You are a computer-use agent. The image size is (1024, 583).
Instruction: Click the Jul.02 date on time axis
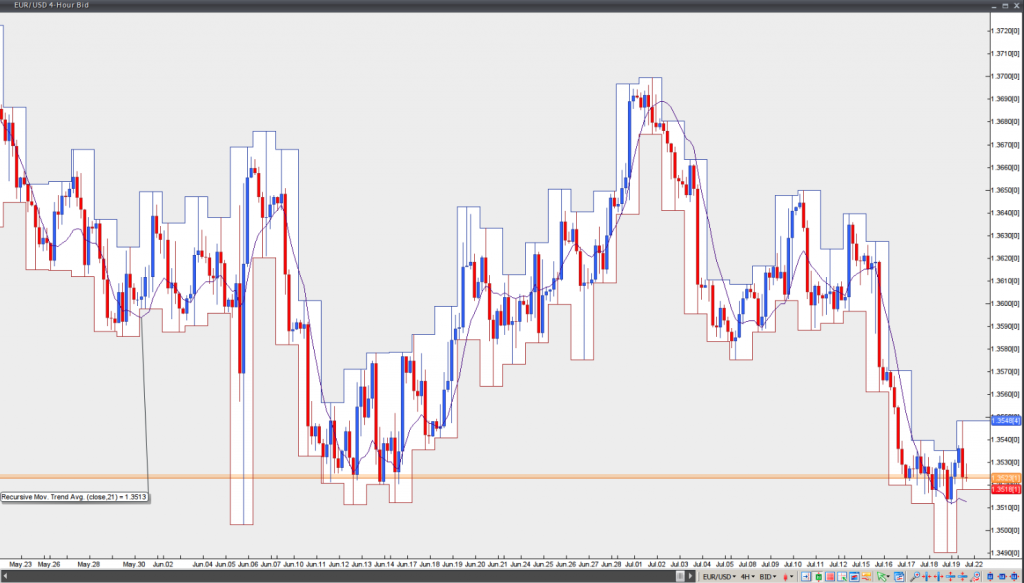click(654, 564)
